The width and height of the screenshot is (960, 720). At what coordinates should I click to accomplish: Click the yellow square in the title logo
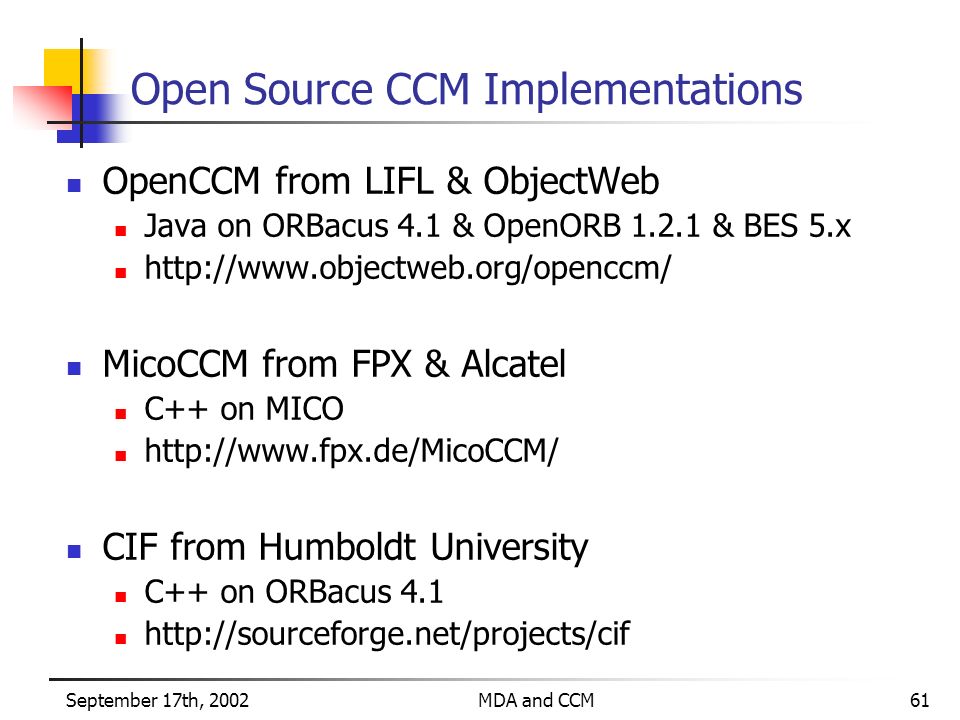tap(63, 67)
